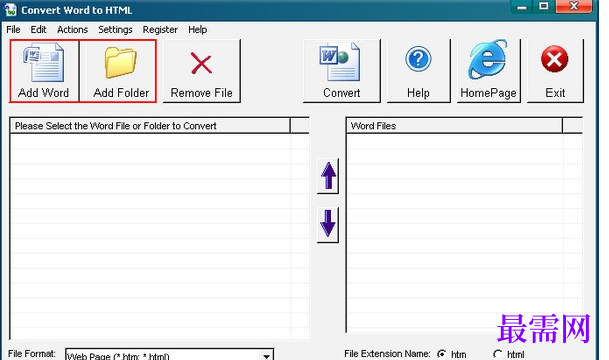Click the 'Please Select the Word File or Folder' column header
This screenshot has width=609, height=360.
(x=150, y=126)
